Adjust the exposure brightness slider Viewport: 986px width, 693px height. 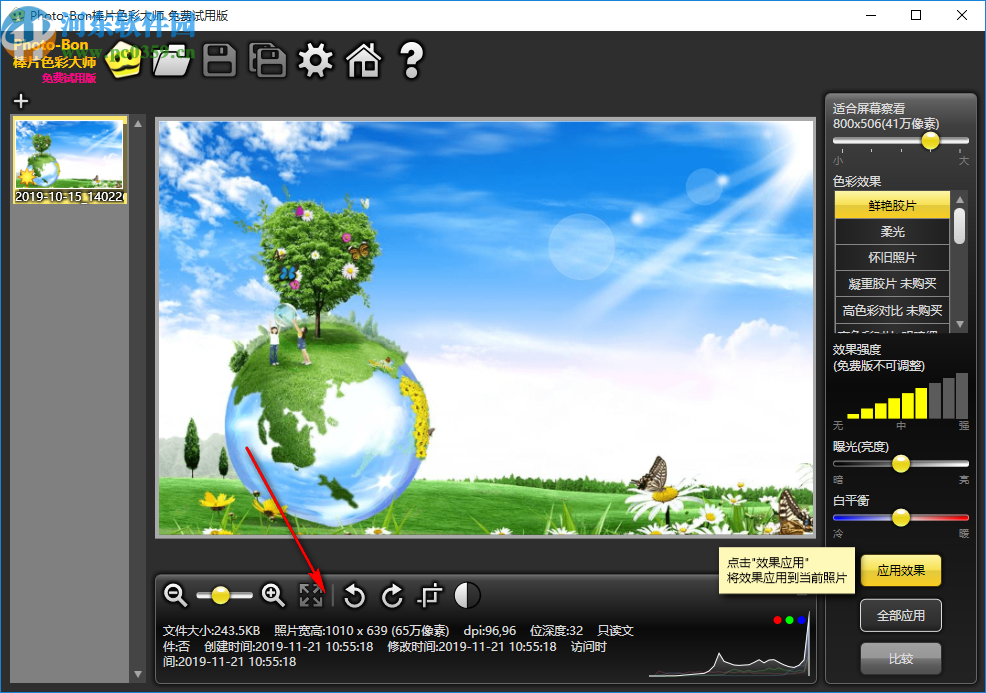900,464
